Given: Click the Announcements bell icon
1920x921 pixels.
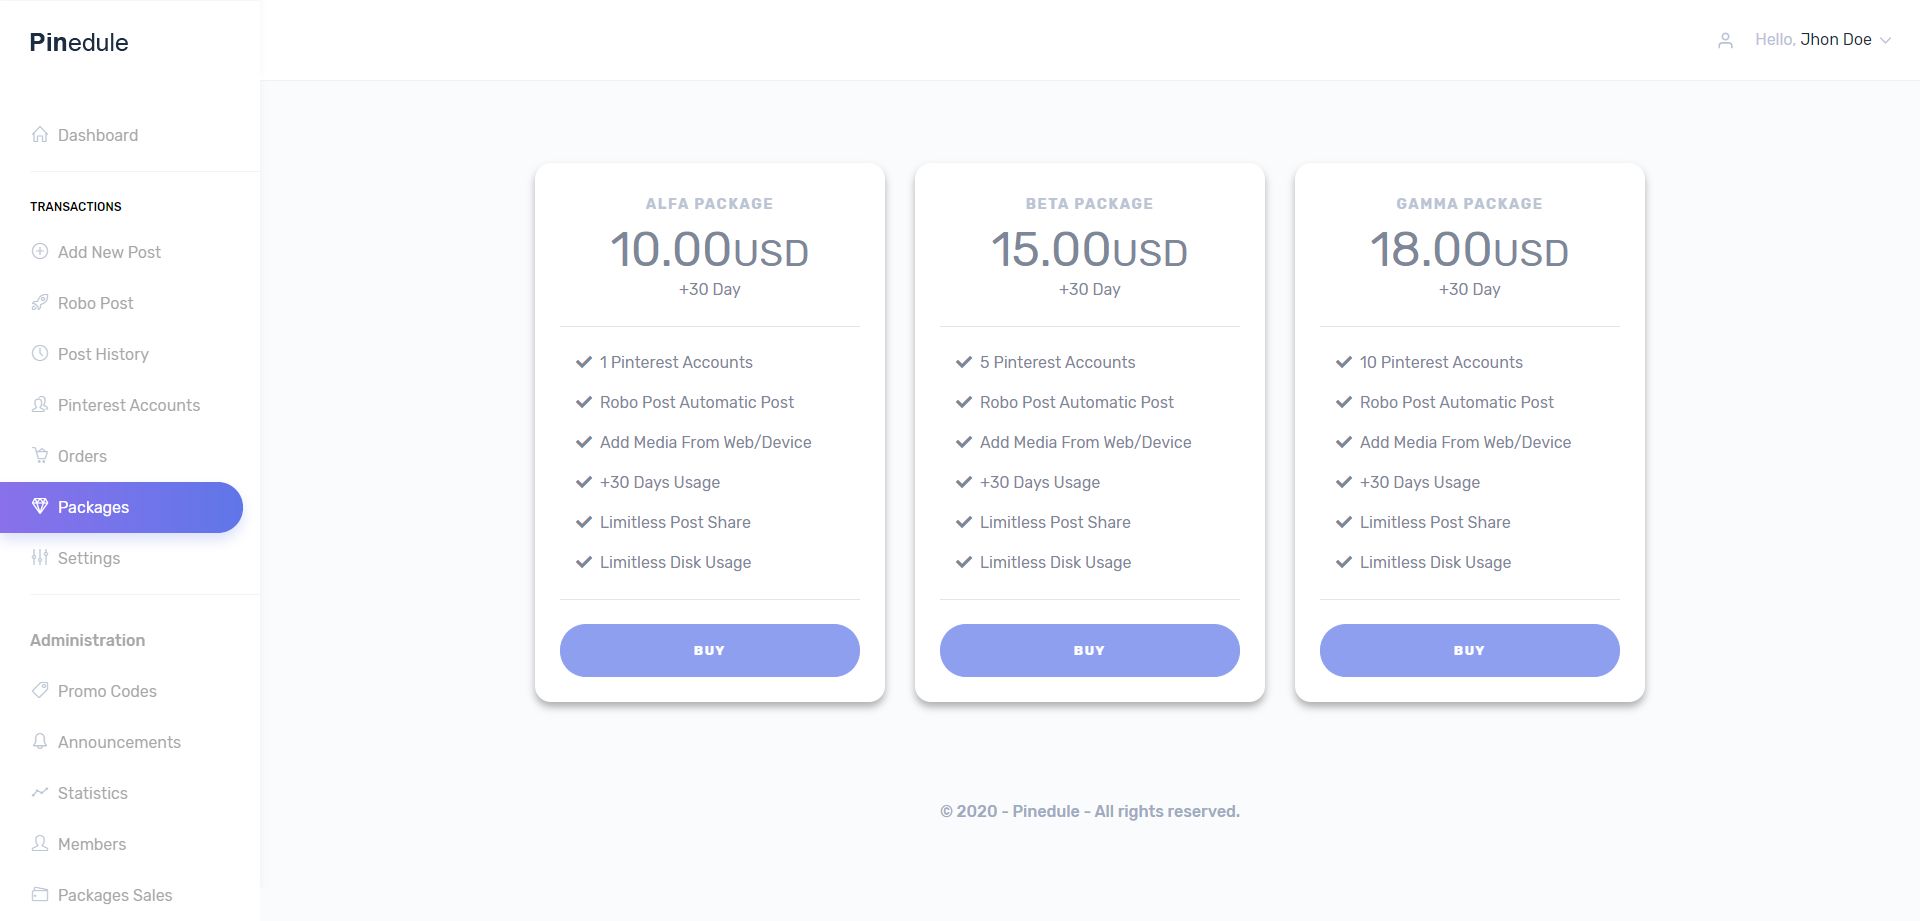Looking at the screenshot, I should click(40, 742).
